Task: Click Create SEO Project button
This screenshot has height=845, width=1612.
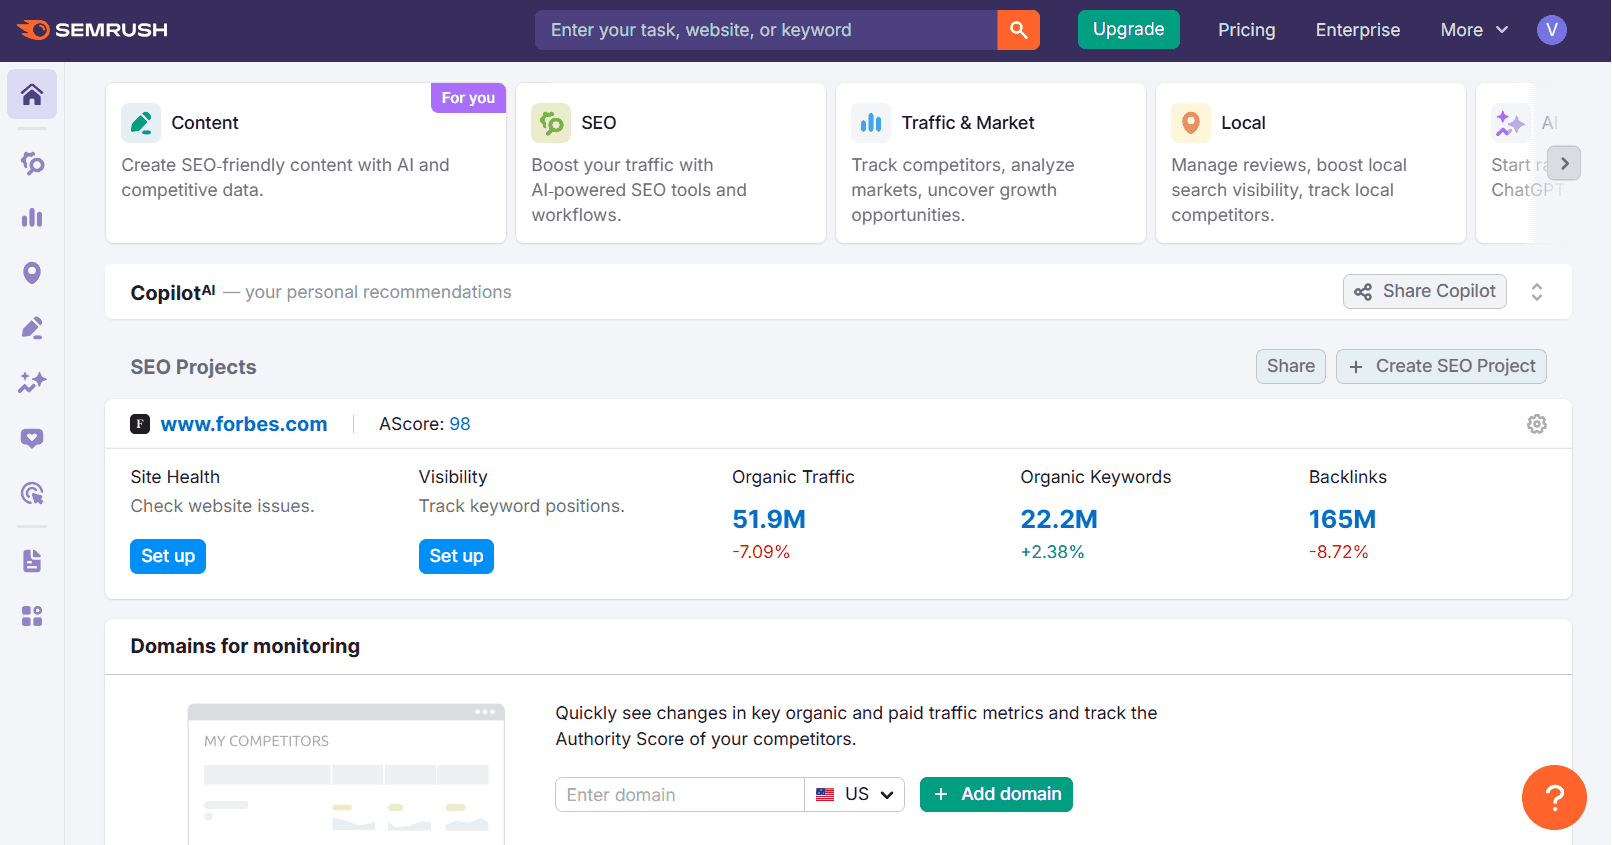Action: pos(1441,366)
